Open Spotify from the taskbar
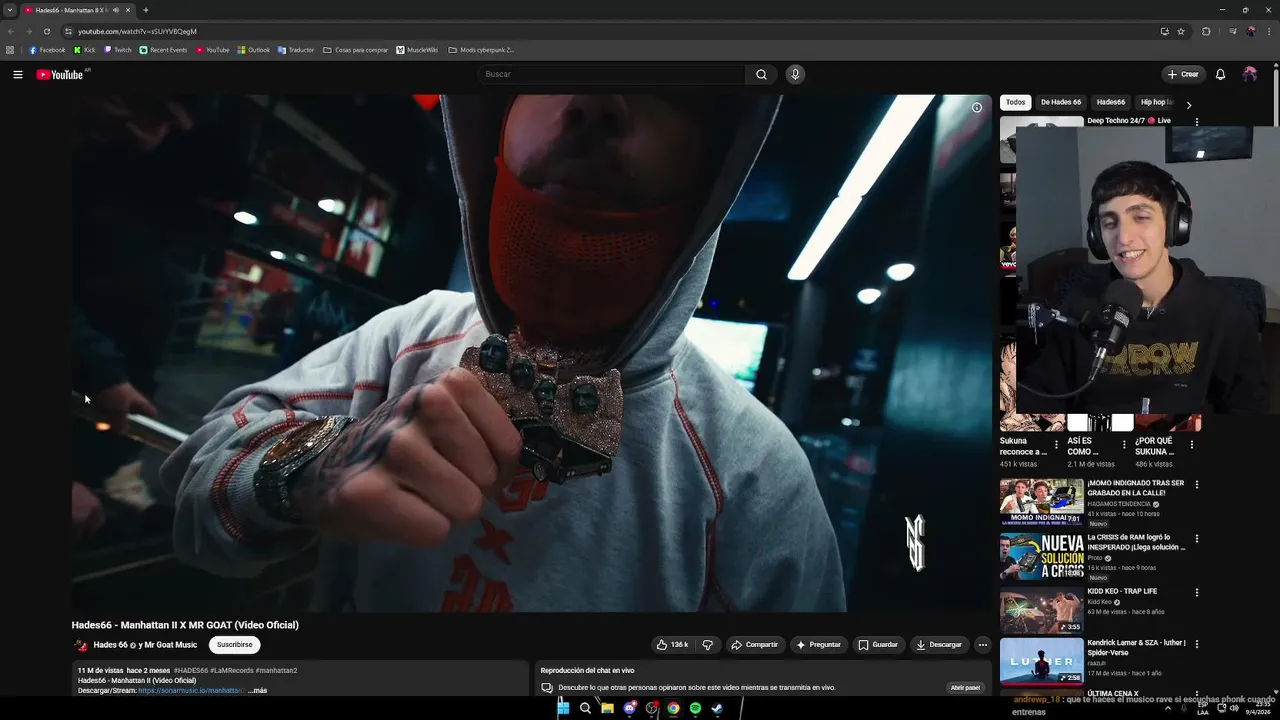The image size is (1280, 720). (695, 708)
